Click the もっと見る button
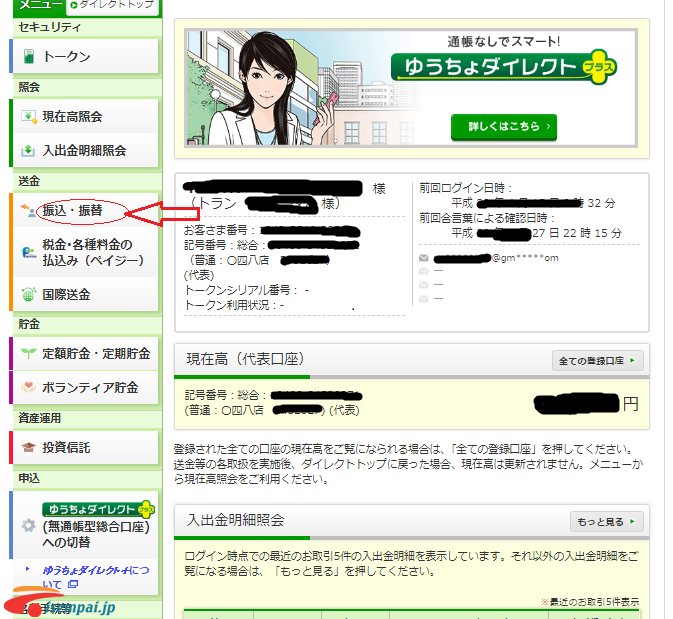Screen dimensions: 673x619 [606, 522]
